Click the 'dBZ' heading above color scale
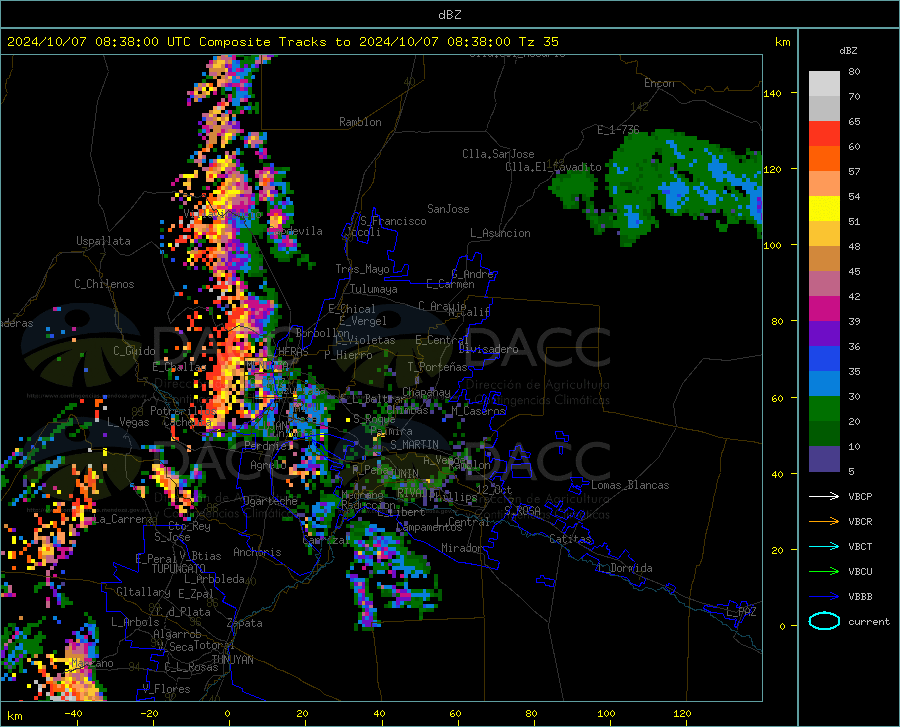900x727 pixels. 848,50
